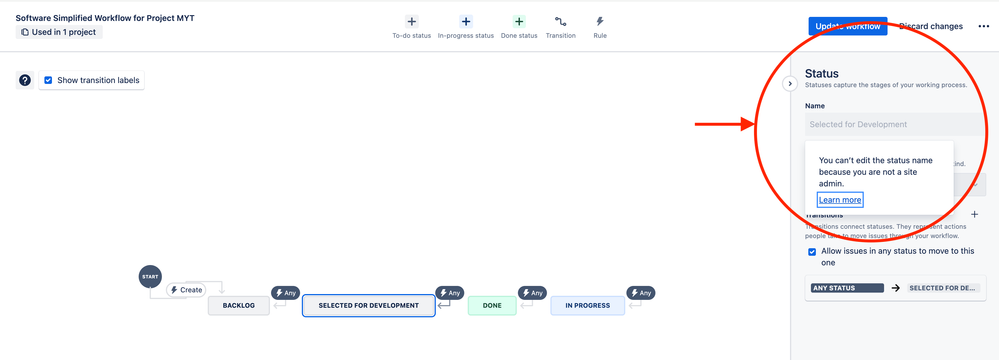Toggle Allow issues in any status checkbox

pyautogui.click(x=812, y=252)
